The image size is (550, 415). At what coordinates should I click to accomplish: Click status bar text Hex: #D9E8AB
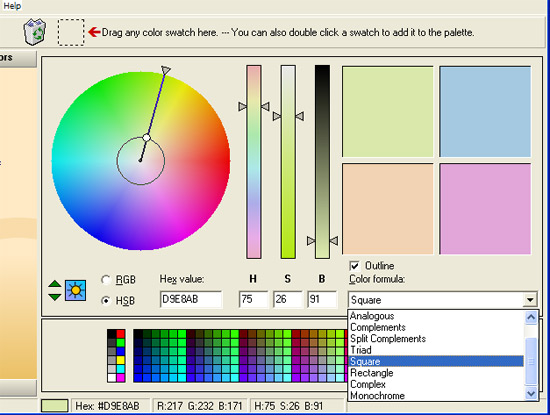point(107,406)
